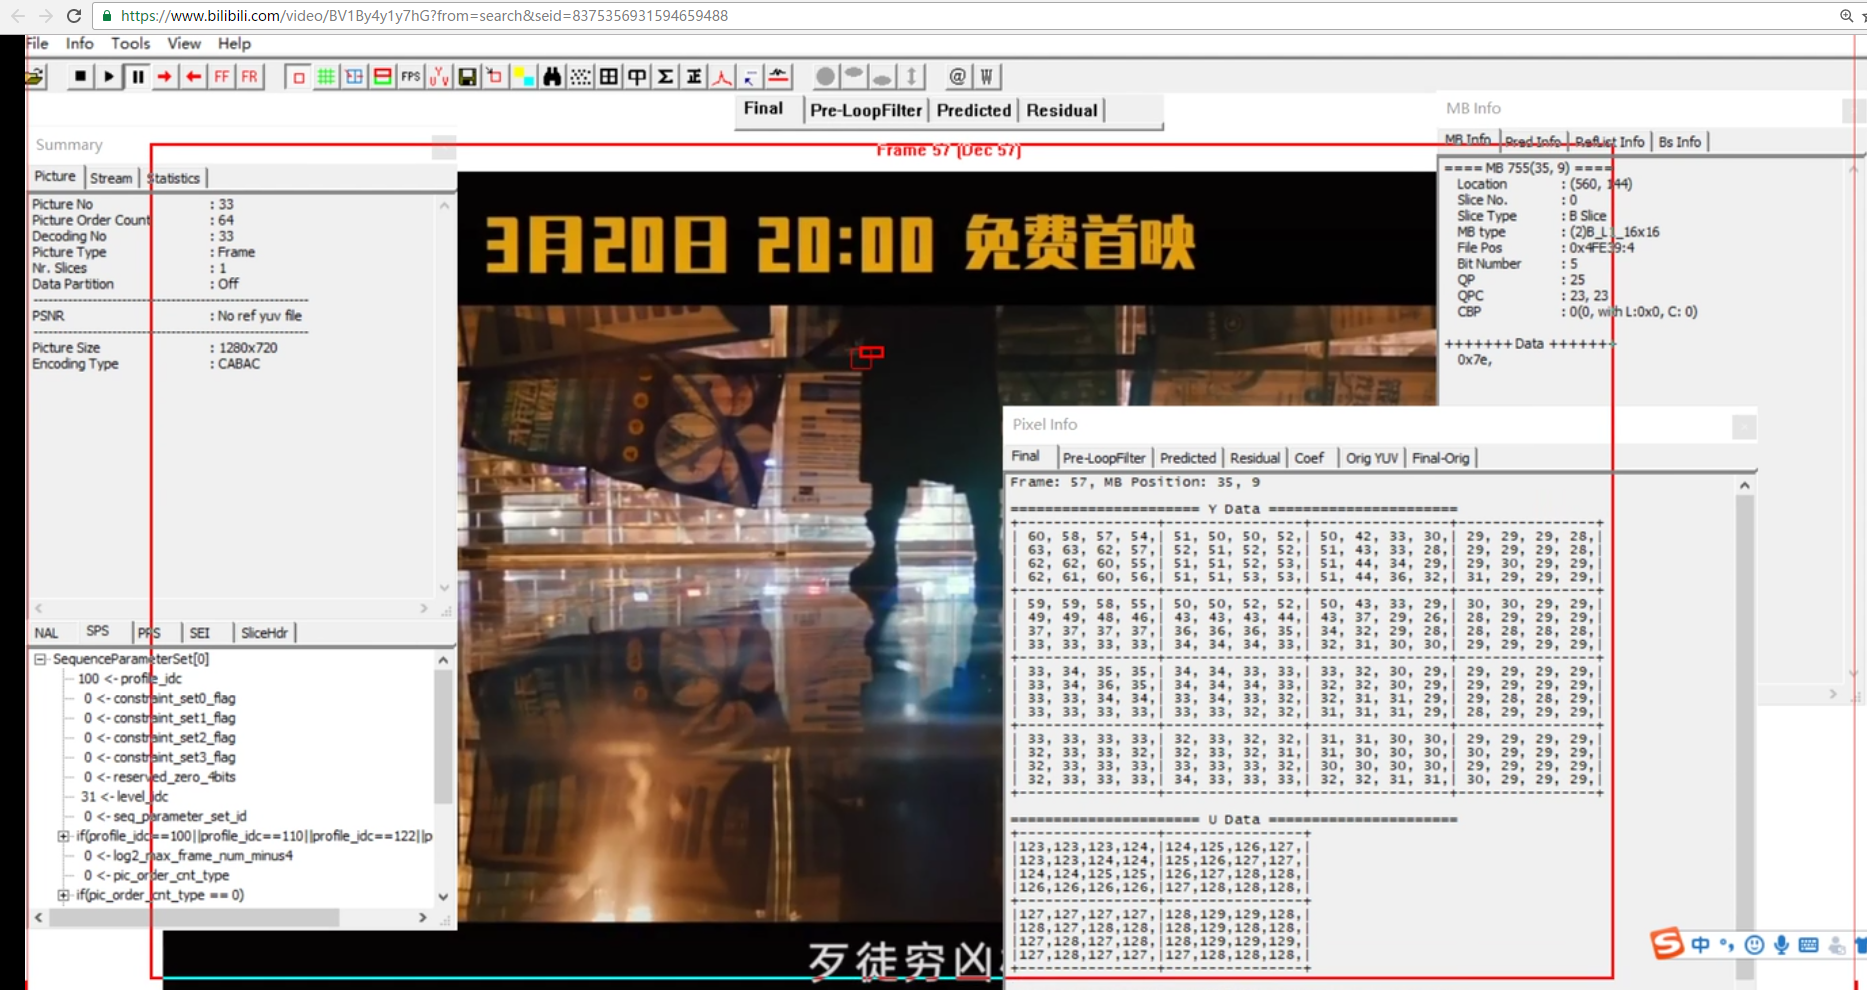Click the gray up-down arrow icon

(911, 77)
